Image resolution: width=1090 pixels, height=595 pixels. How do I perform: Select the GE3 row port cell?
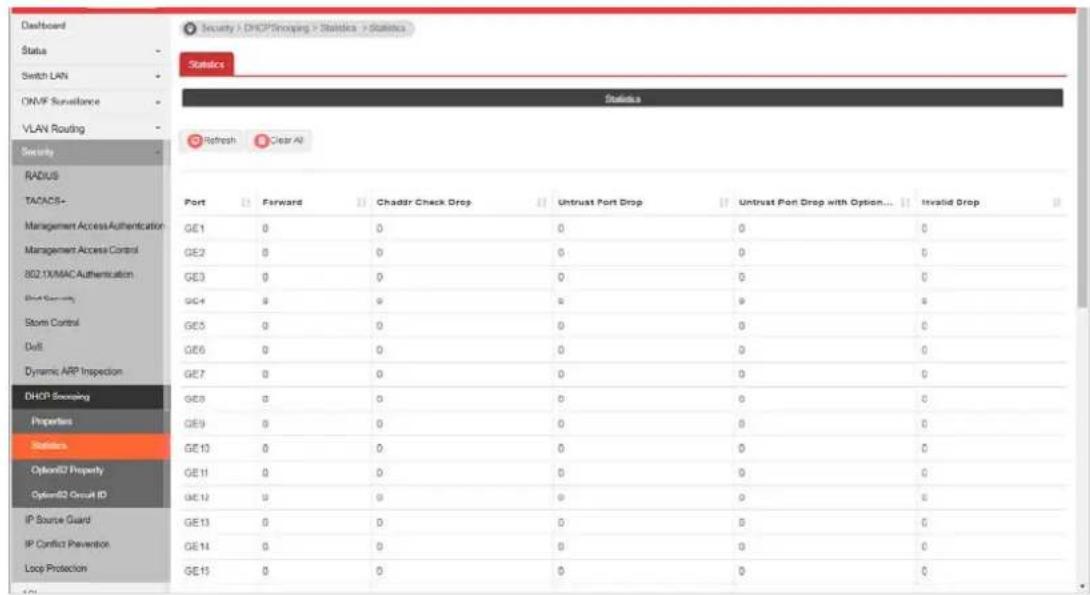coord(194,277)
